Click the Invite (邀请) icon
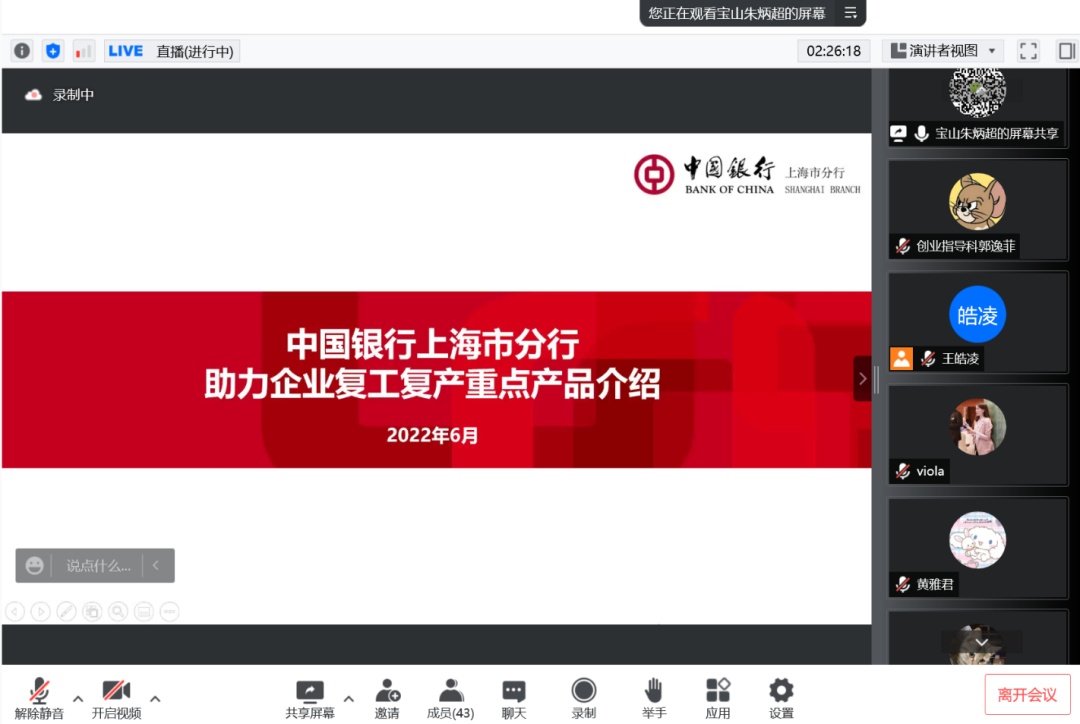 pyautogui.click(x=387, y=698)
